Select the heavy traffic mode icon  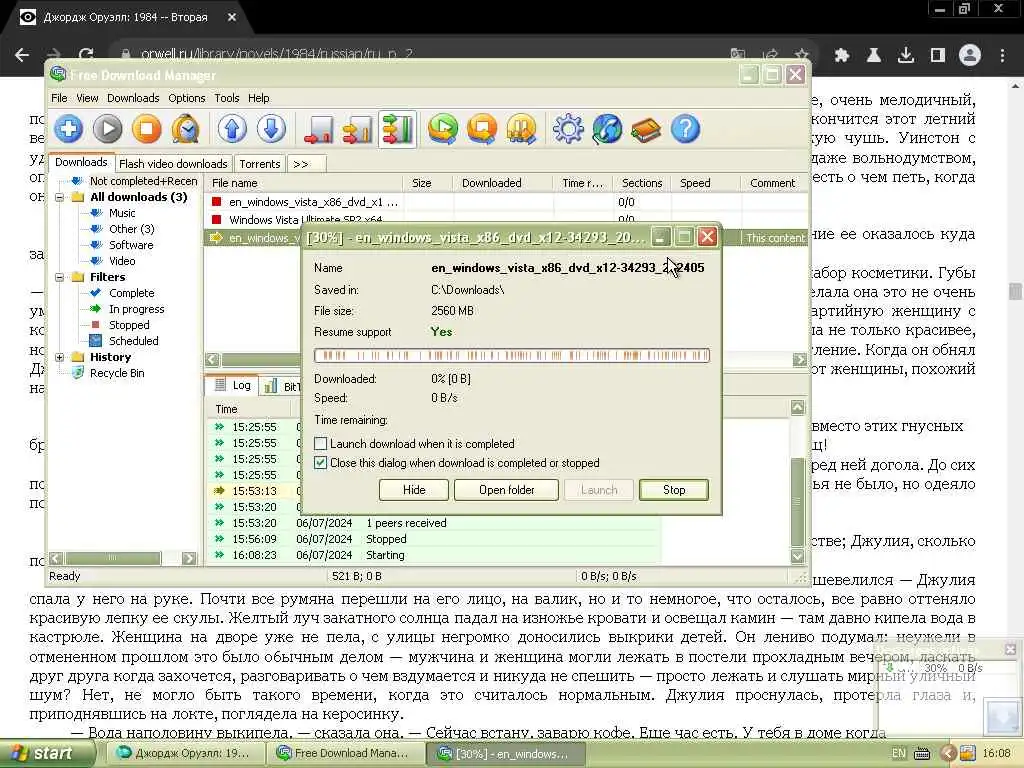click(x=397, y=129)
